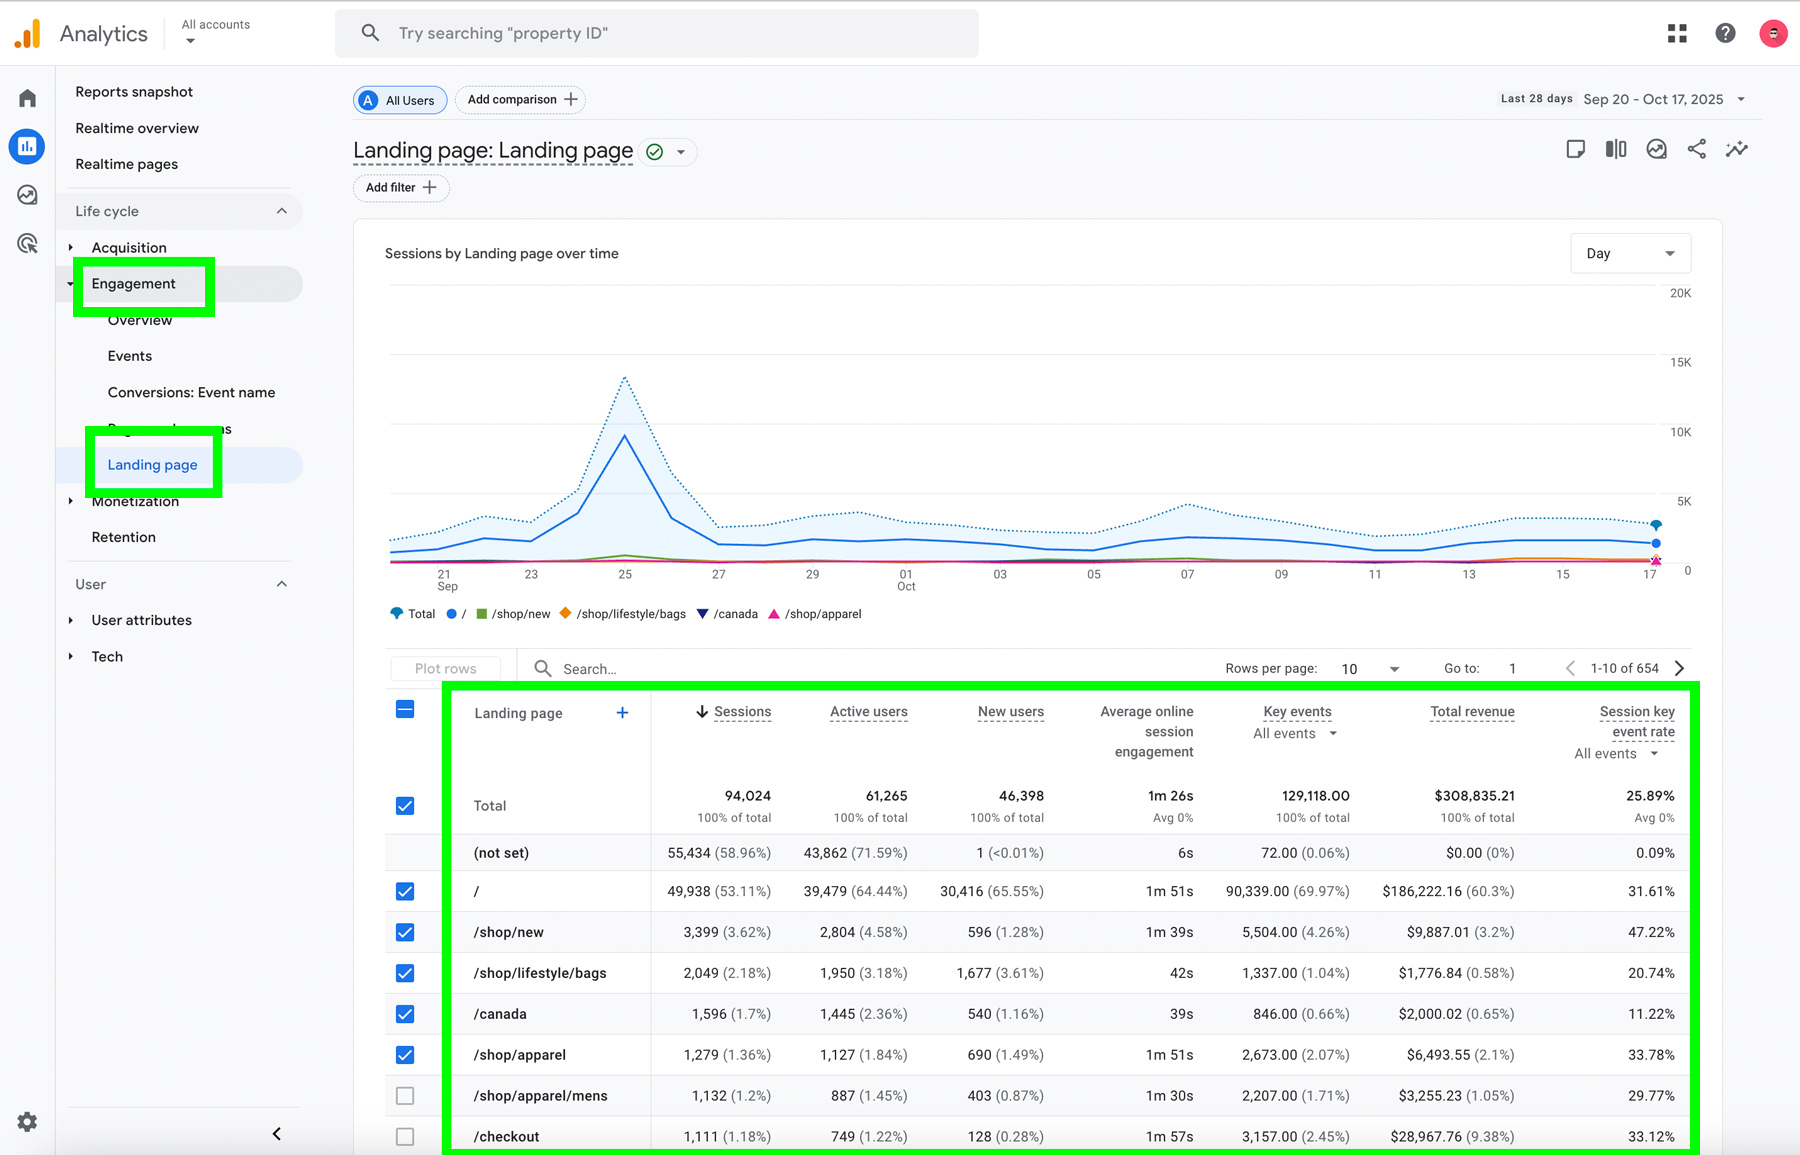
Task: Collapse the Life cycle section
Action: [x=281, y=211]
